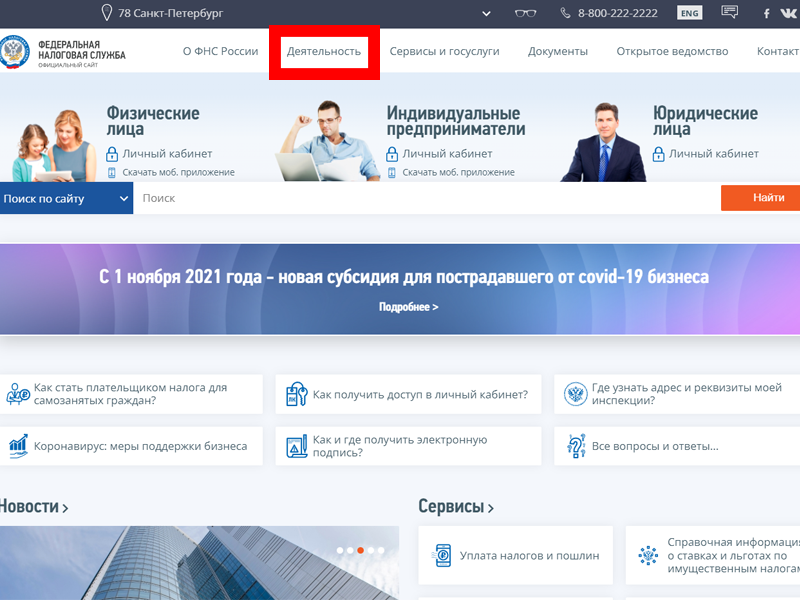Image resolution: width=800 pixels, height=600 pixels.
Task: Click the self-employed tax icon
Action: pos(18,394)
